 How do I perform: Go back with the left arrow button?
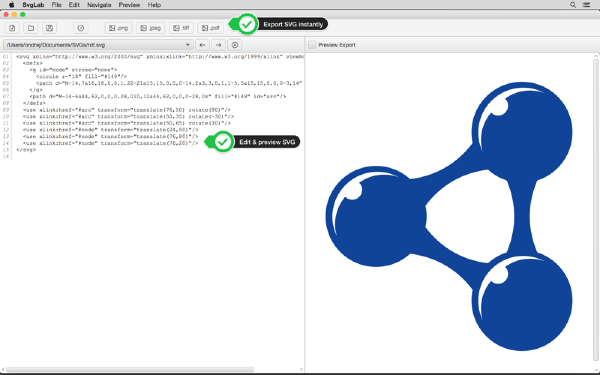pos(202,45)
